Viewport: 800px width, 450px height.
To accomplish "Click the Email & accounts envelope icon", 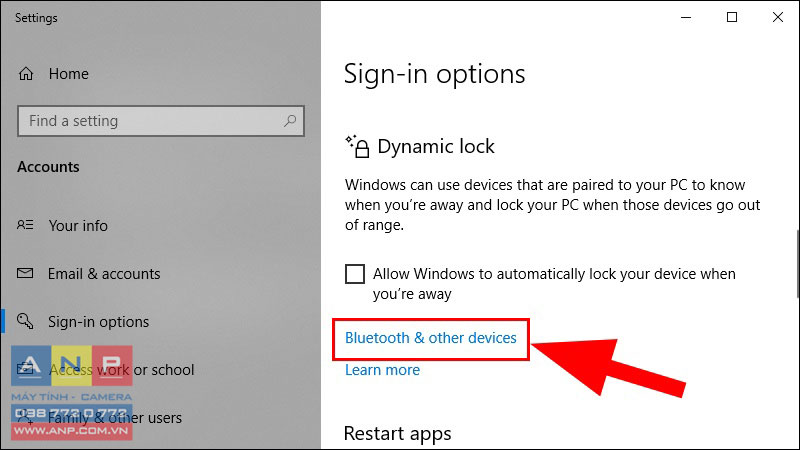I will tap(25, 273).
